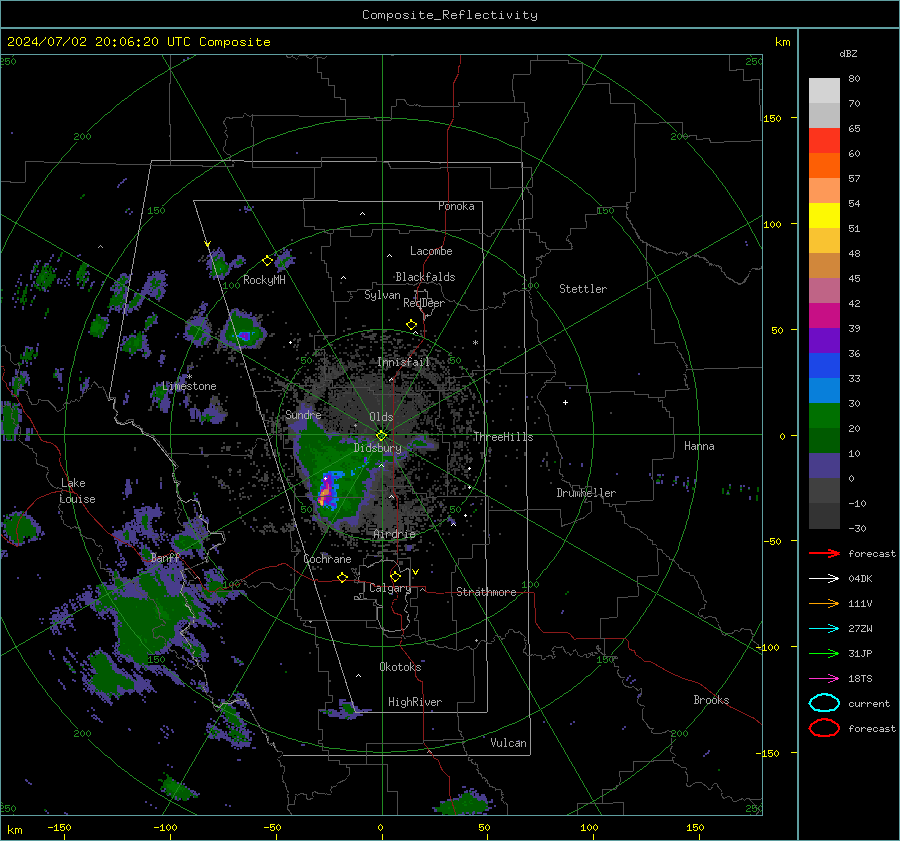Click the Blackfalds town label

425,277
